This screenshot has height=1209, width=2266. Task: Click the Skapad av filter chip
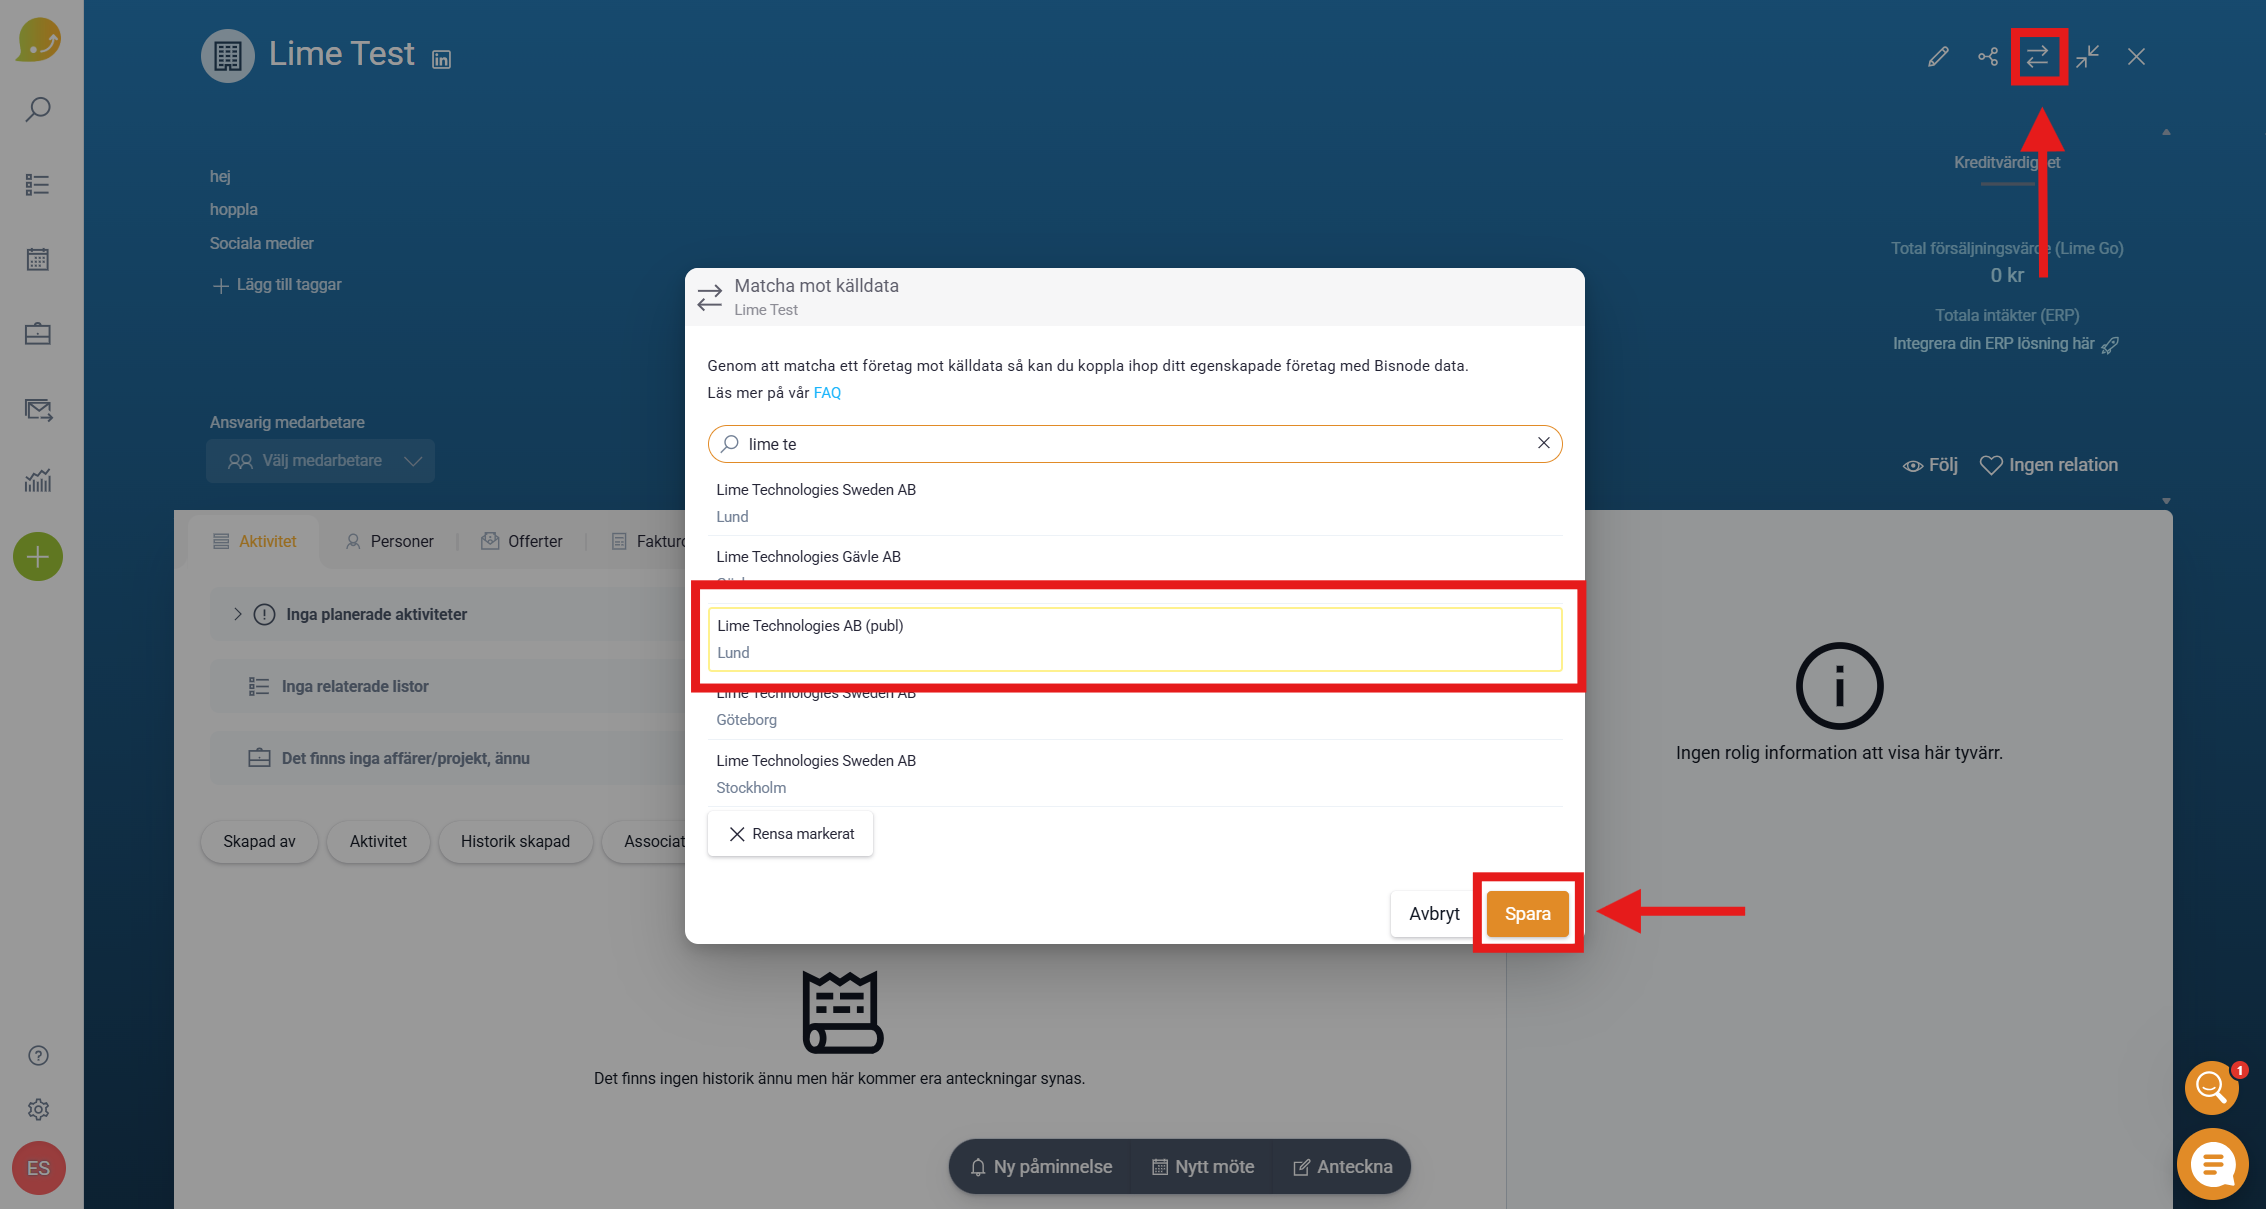[x=259, y=842]
